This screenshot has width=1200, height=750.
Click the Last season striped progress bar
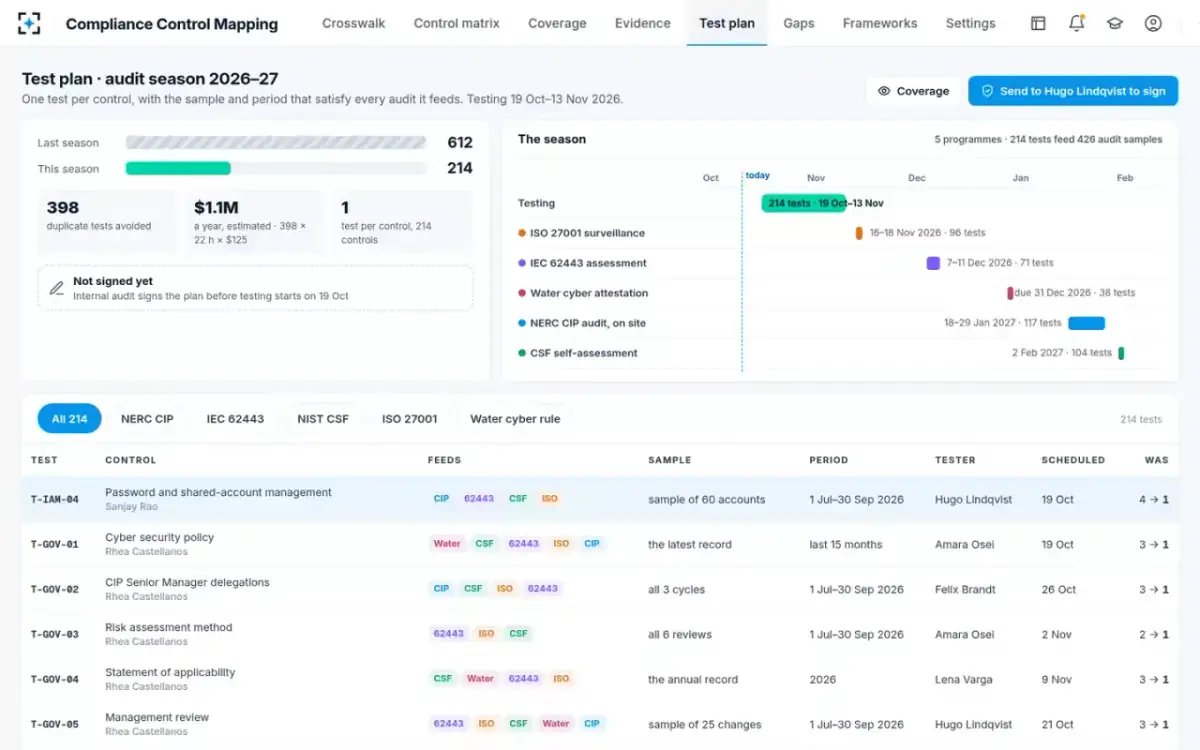(x=276, y=142)
